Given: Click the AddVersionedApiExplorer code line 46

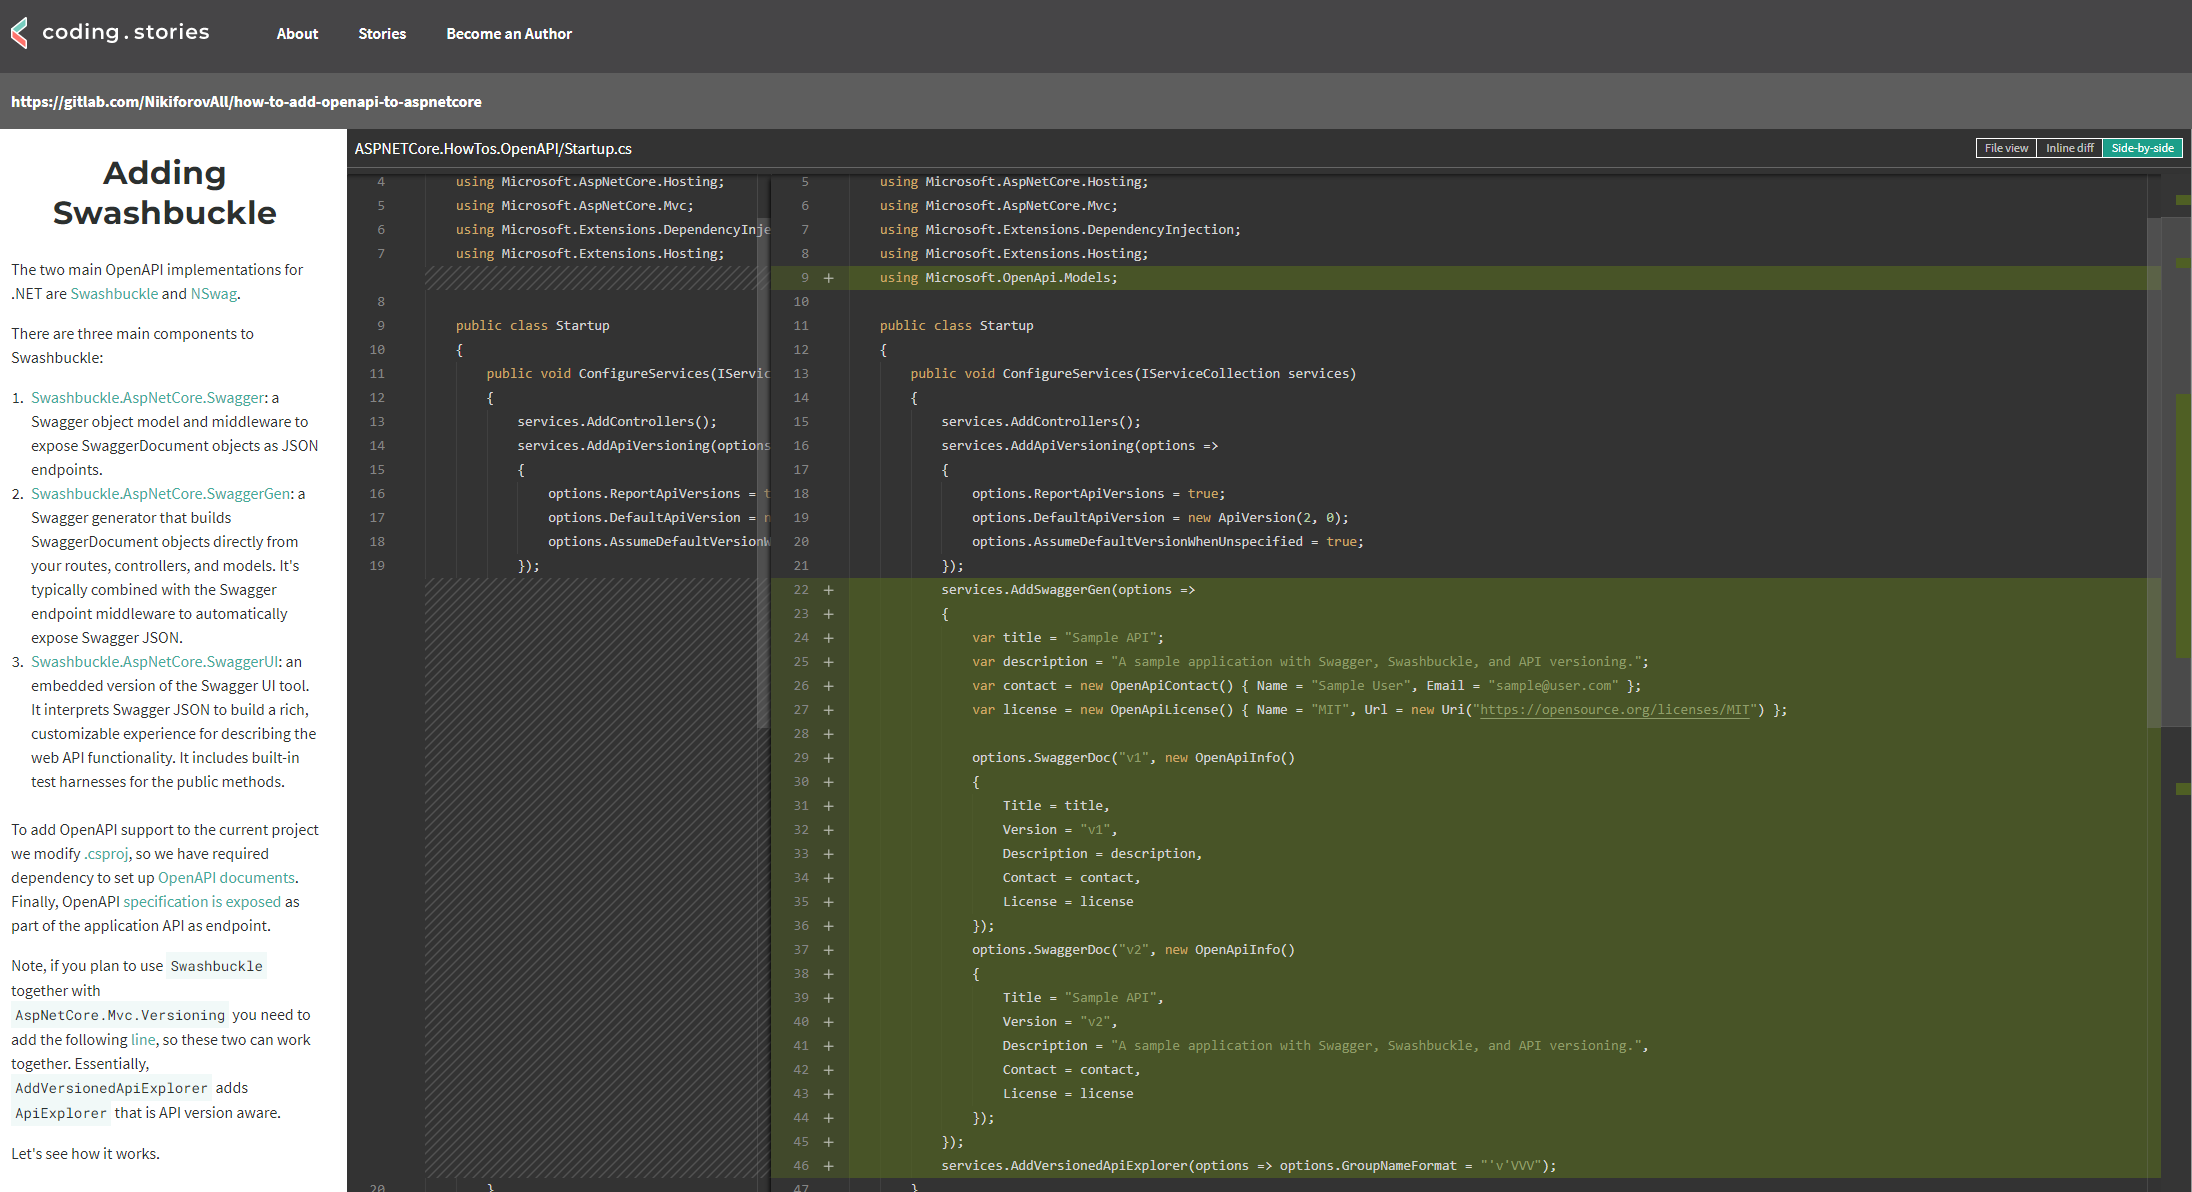Looking at the screenshot, I should coord(1249,1166).
